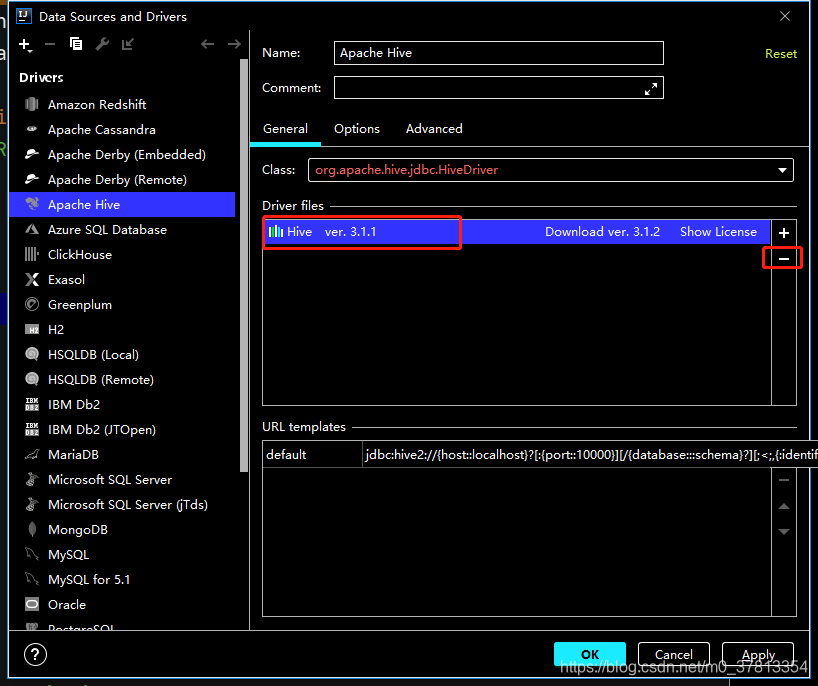This screenshot has width=818, height=686.
Task: Confirm with the OK button
Action: [590, 654]
